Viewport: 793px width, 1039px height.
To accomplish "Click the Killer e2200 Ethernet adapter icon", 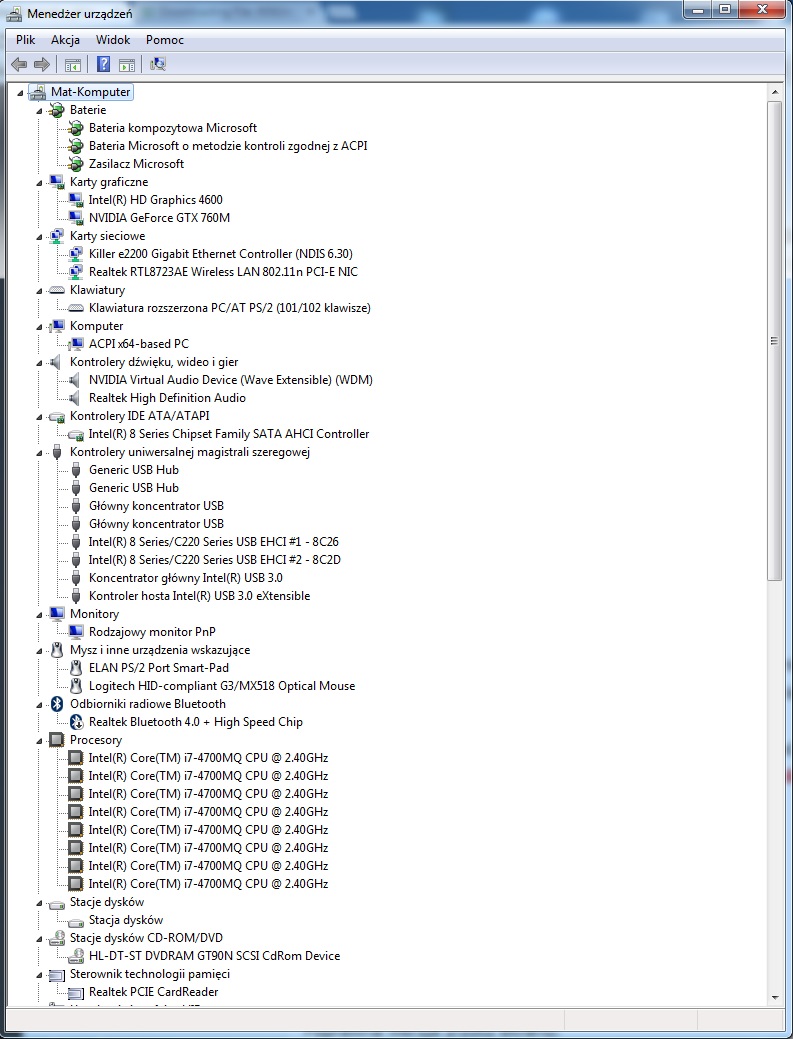I will pyautogui.click(x=76, y=254).
